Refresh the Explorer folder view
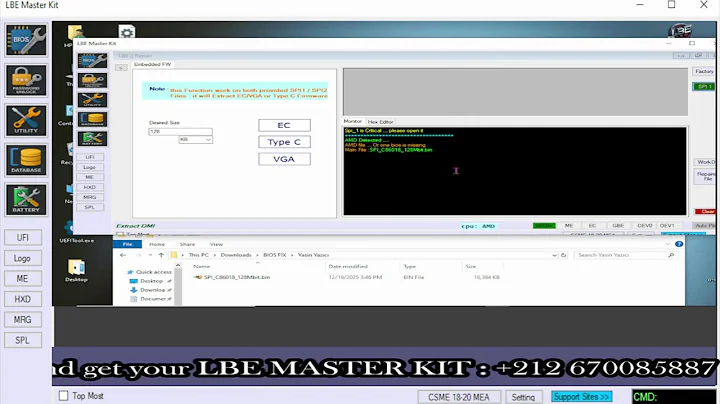 coord(563,255)
